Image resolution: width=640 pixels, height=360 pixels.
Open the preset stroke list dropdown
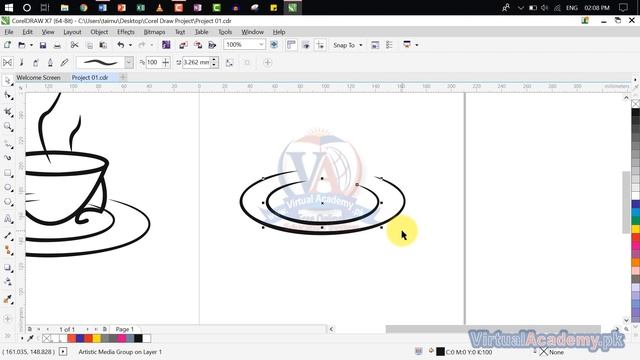129,62
